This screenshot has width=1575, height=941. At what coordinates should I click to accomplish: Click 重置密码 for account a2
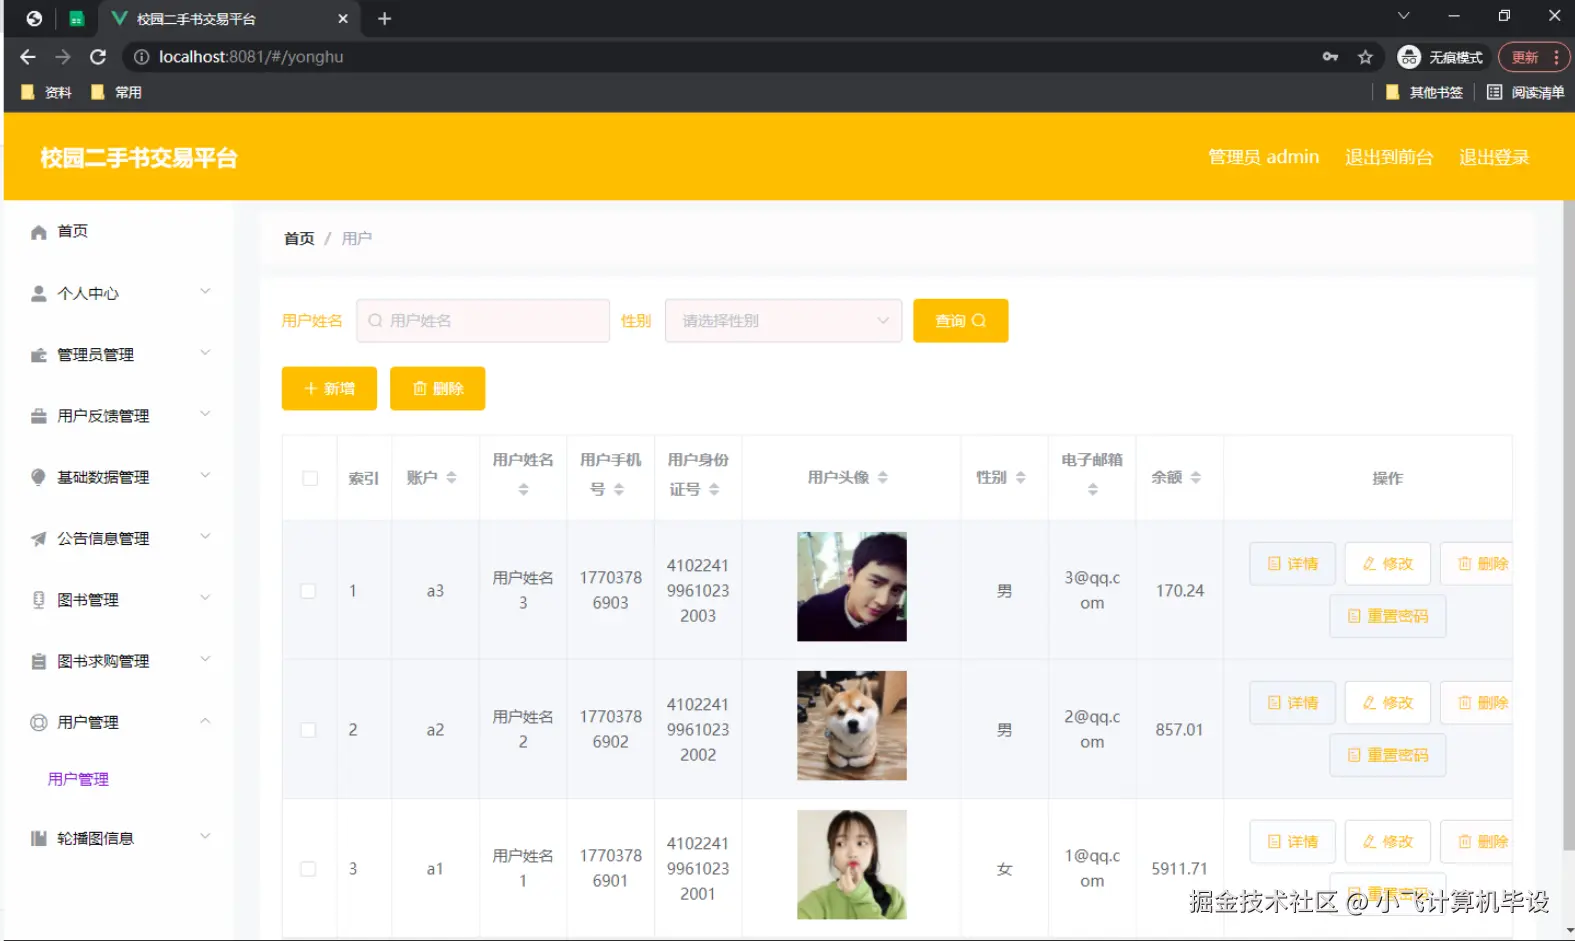point(1387,755)
